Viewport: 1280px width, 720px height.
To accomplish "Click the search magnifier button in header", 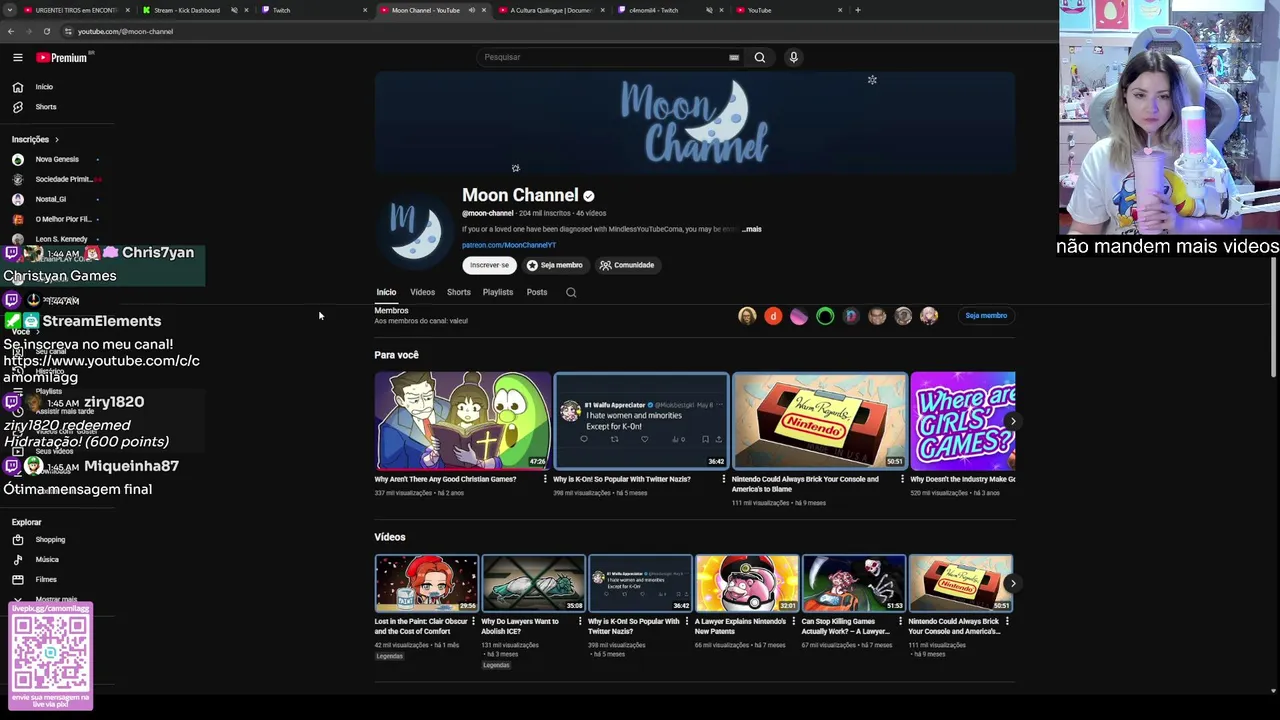I will click(760, 57).
